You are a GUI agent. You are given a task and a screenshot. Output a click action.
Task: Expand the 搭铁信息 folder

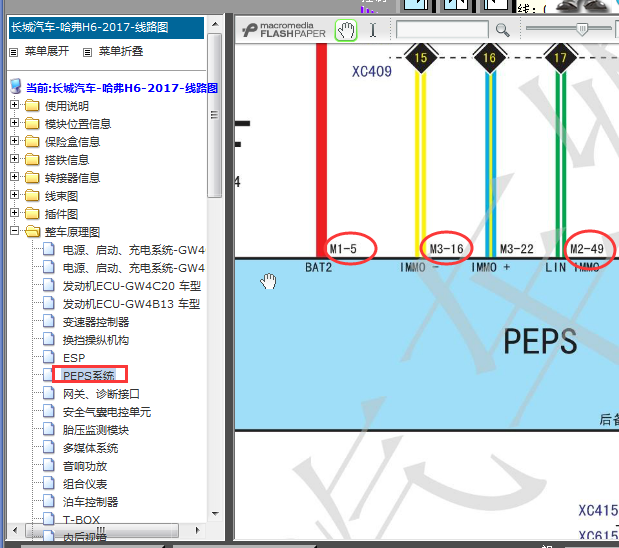[14, 159]
